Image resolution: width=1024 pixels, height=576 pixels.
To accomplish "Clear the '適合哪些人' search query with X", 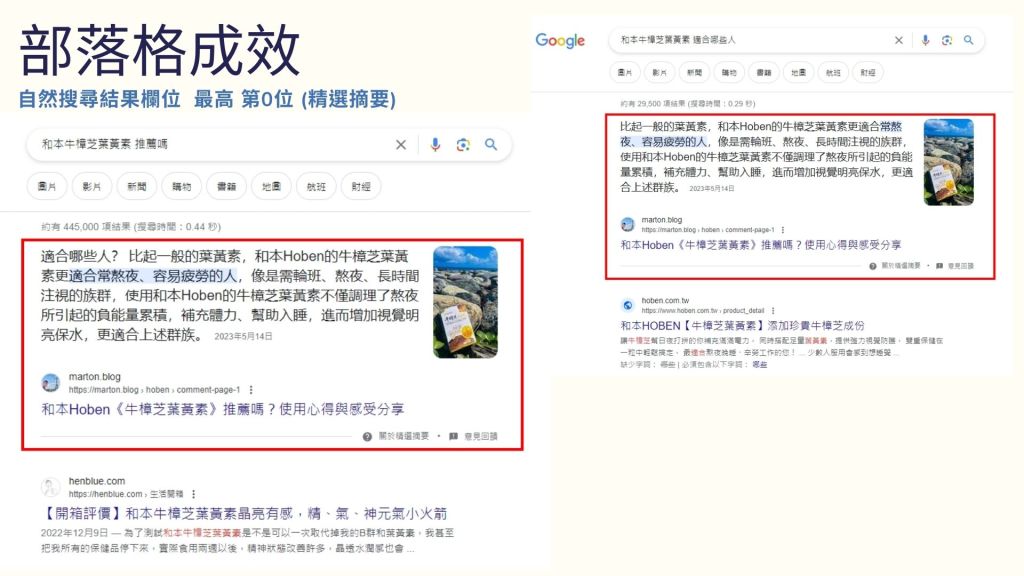I will click(x=898, y=40).
